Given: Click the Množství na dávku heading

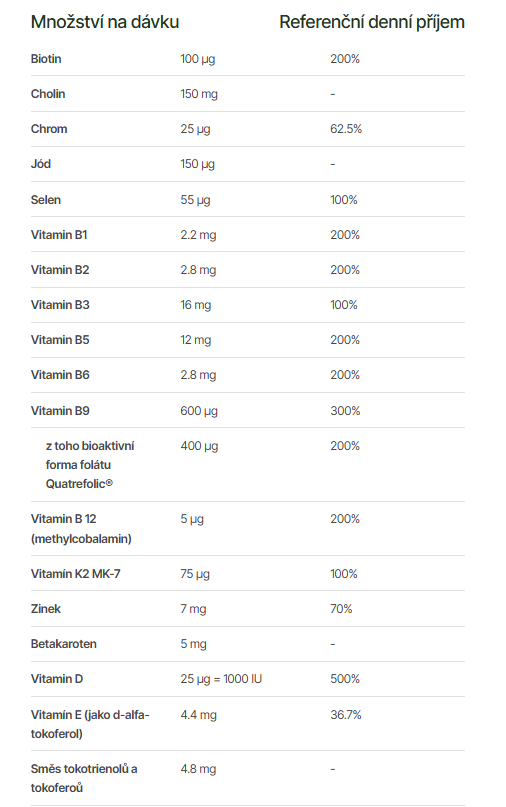Looking at the screenshot, I should tap(105, 22).
